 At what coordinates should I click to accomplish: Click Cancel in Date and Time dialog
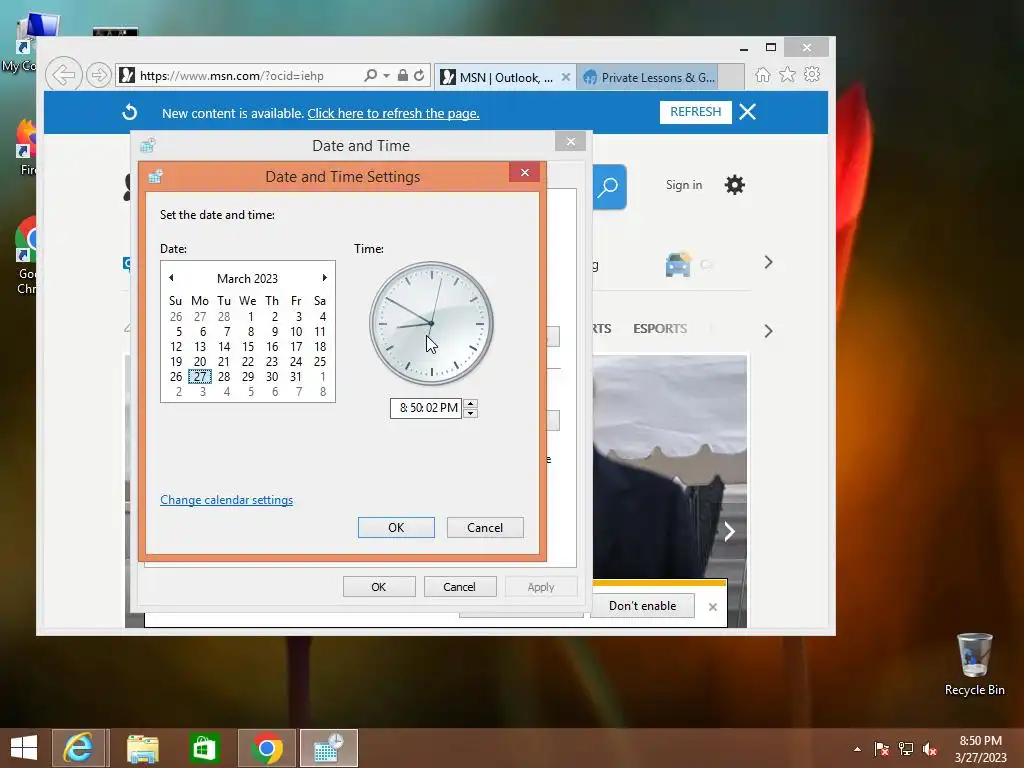460,587
